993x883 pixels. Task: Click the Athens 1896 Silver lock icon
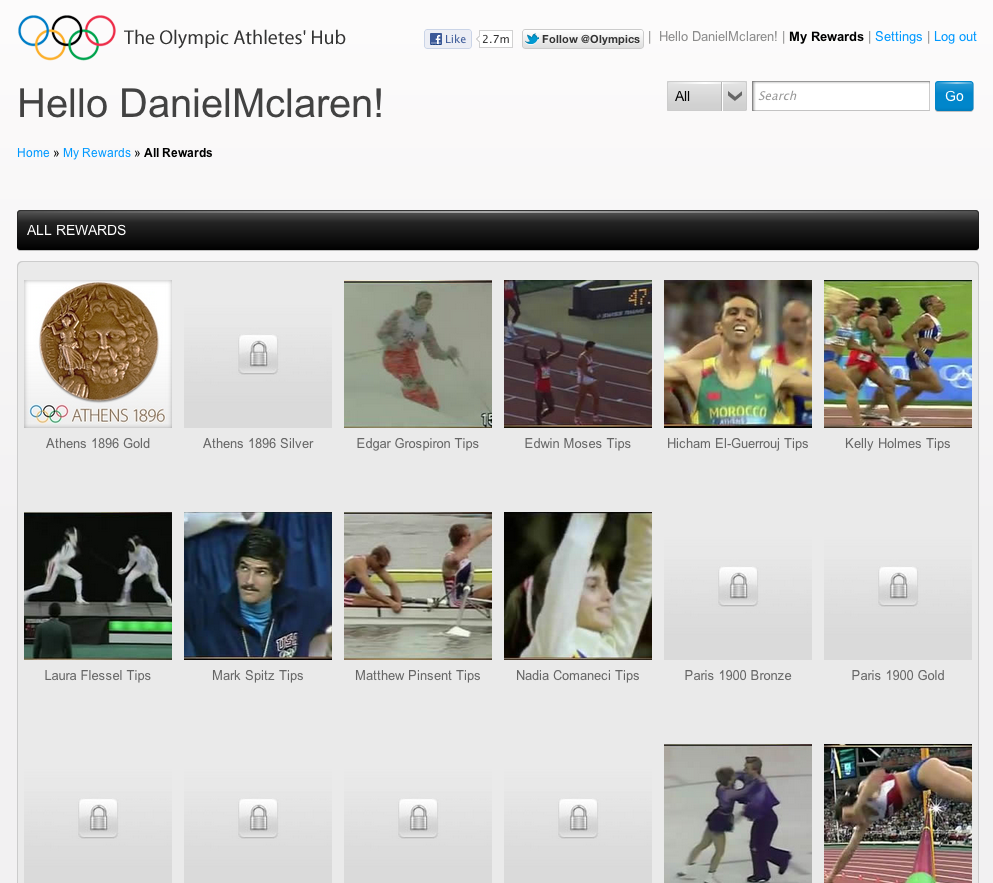pos(258,355)
